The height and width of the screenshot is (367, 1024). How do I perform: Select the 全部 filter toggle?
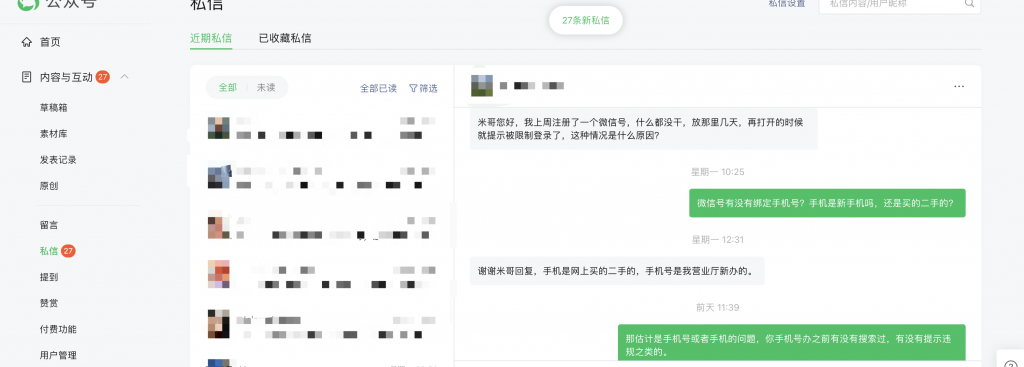pos(227,88)
